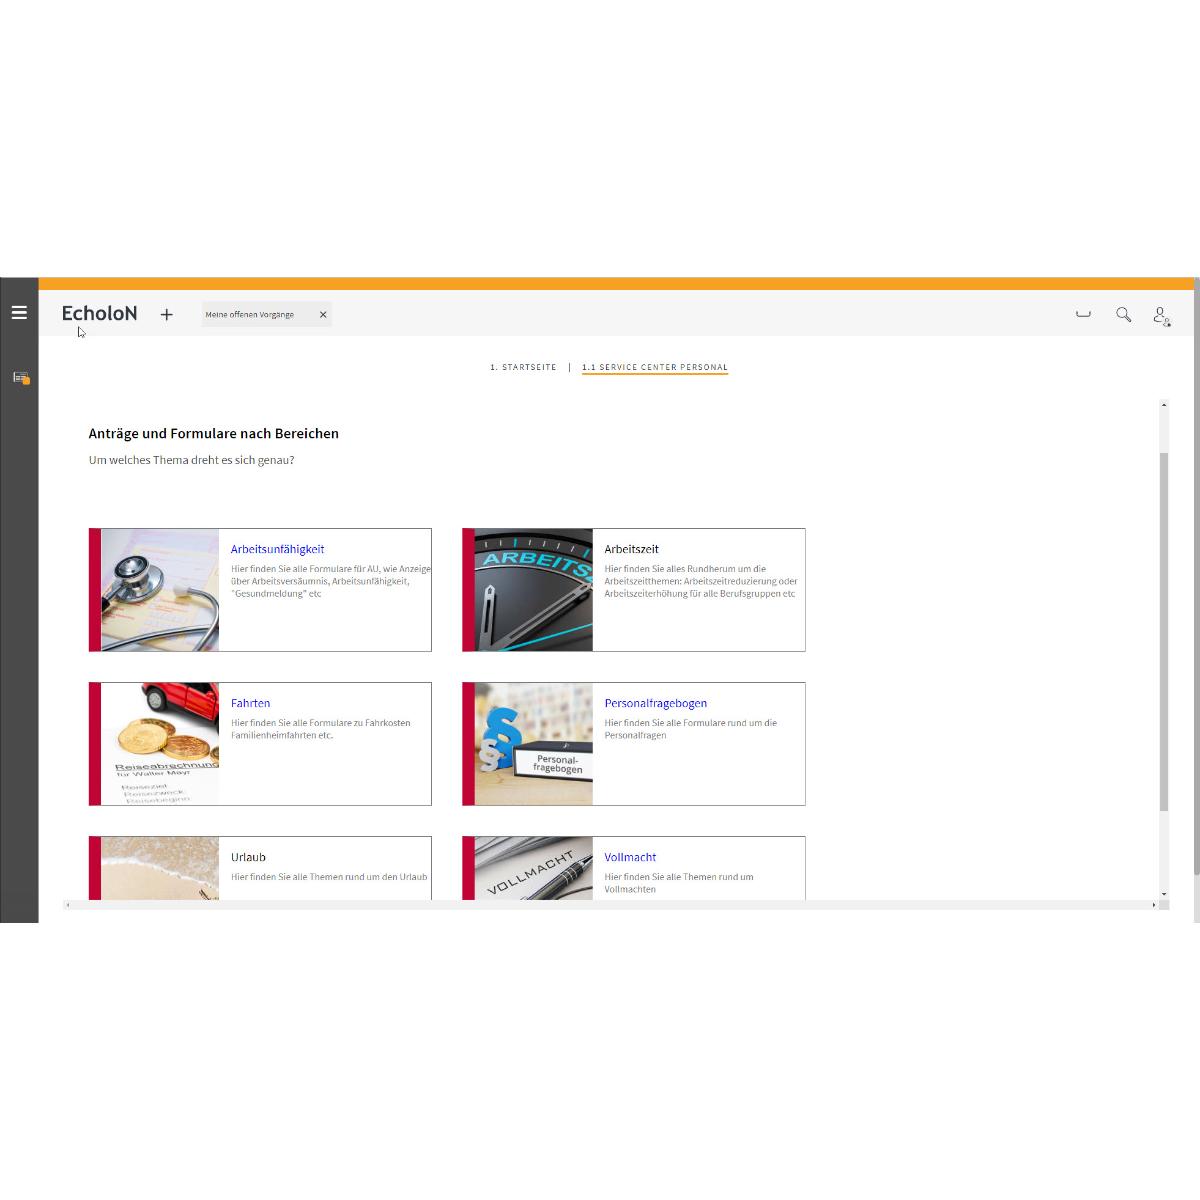The image size is (1200, 1200).
Task: Click the vertical scrollbar down arrow
Action: tap(1164, 894)
